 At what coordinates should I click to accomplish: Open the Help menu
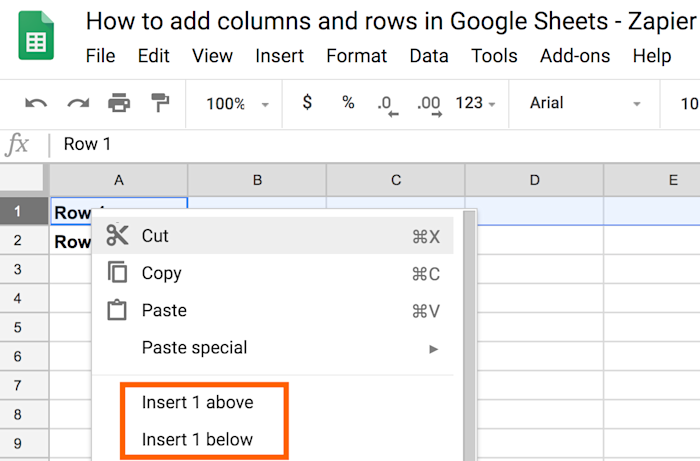(x=652, y=56)
